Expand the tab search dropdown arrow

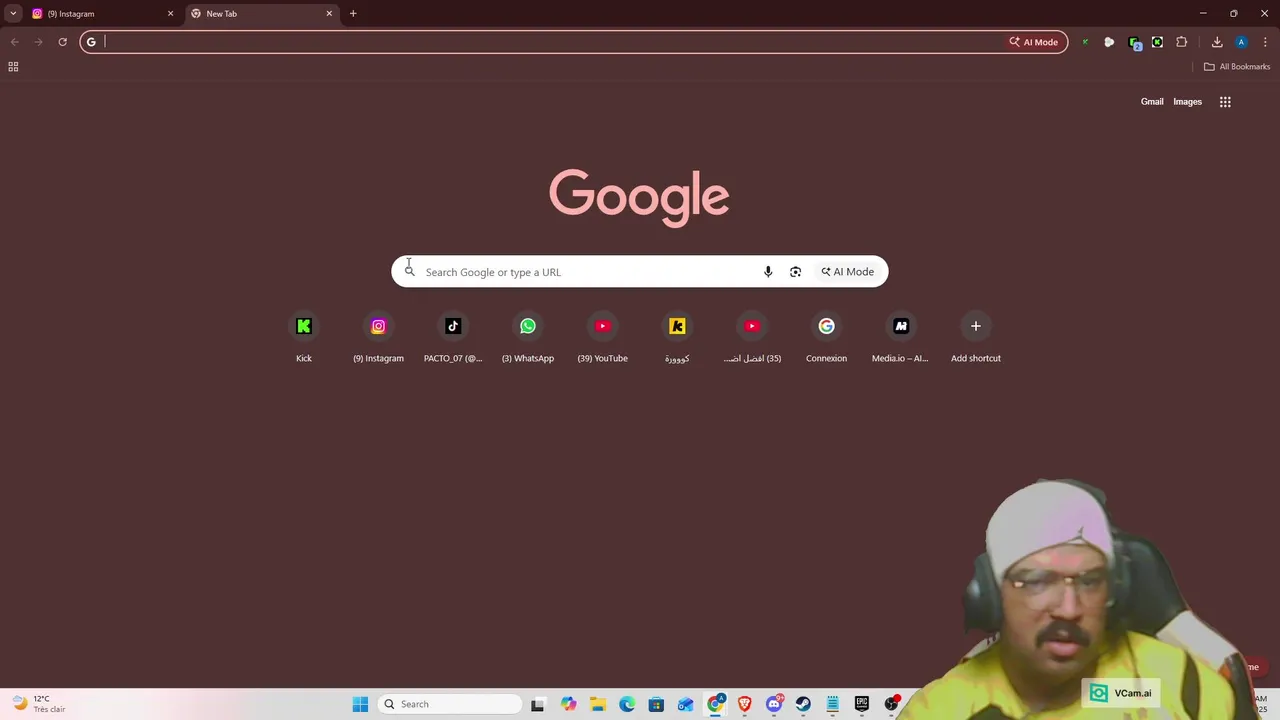tap(13, 14)
